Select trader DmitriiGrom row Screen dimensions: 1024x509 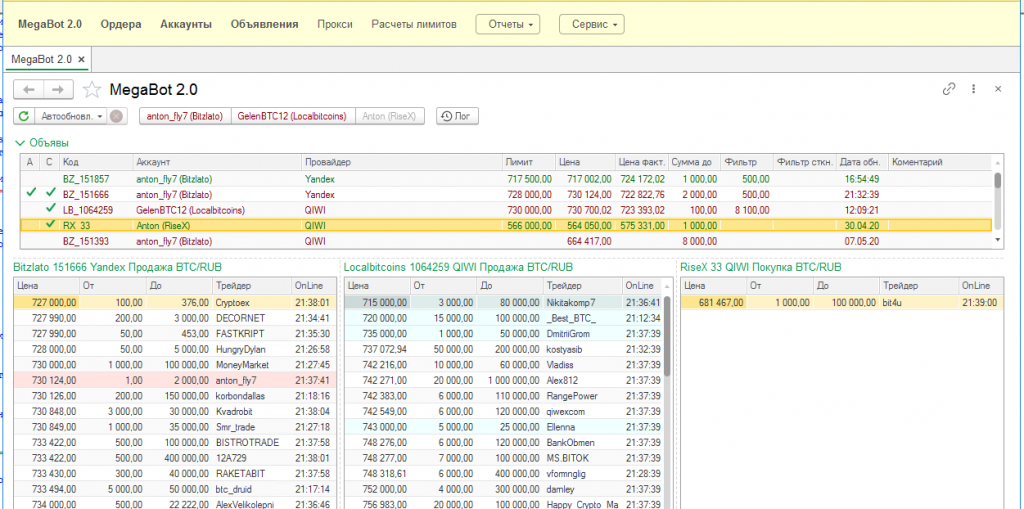pos(504,333)
